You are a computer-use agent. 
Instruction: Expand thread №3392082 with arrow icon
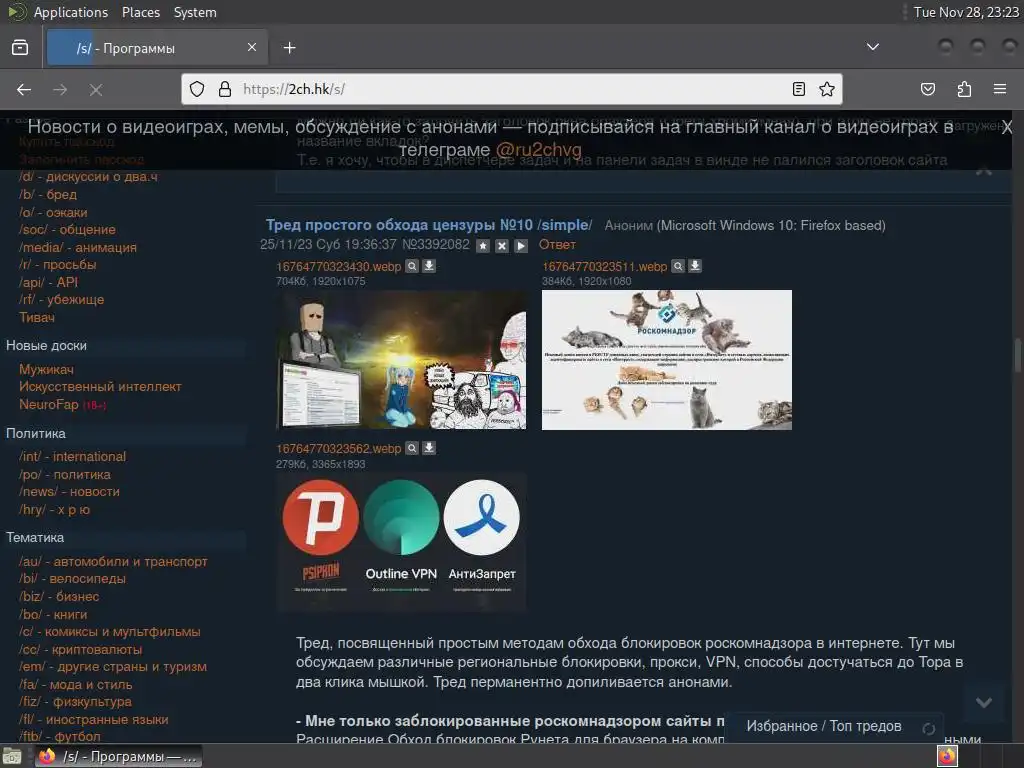[520, 246]
